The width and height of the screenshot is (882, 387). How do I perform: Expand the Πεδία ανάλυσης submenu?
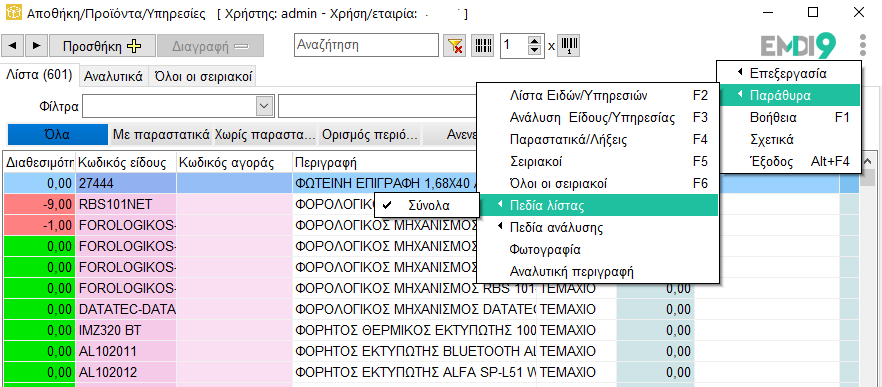(598, 228)
